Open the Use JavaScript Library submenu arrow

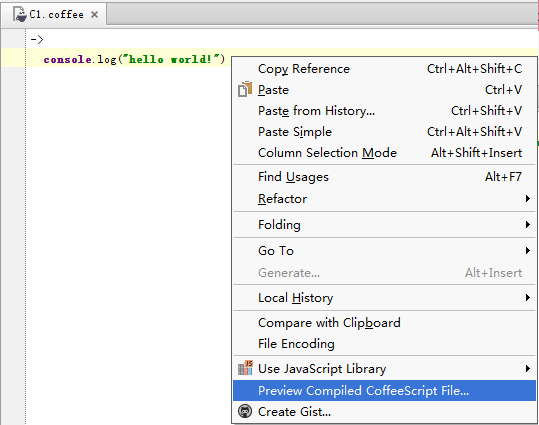click(528, 369)
